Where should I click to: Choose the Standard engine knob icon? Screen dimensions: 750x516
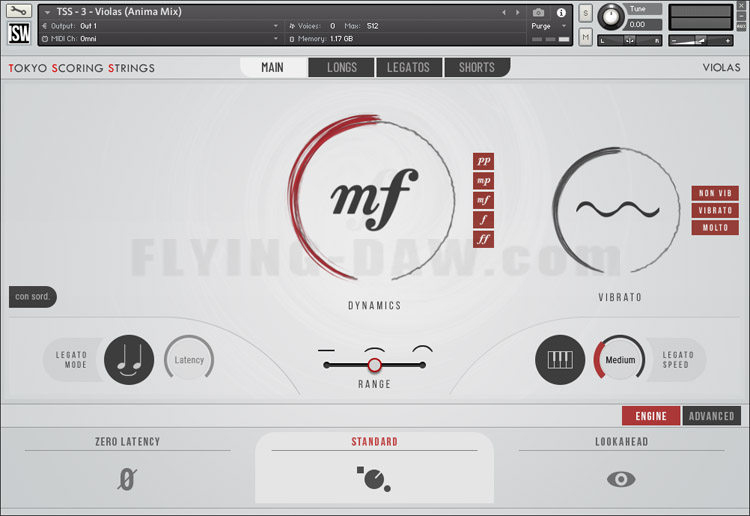click(374, 479)
